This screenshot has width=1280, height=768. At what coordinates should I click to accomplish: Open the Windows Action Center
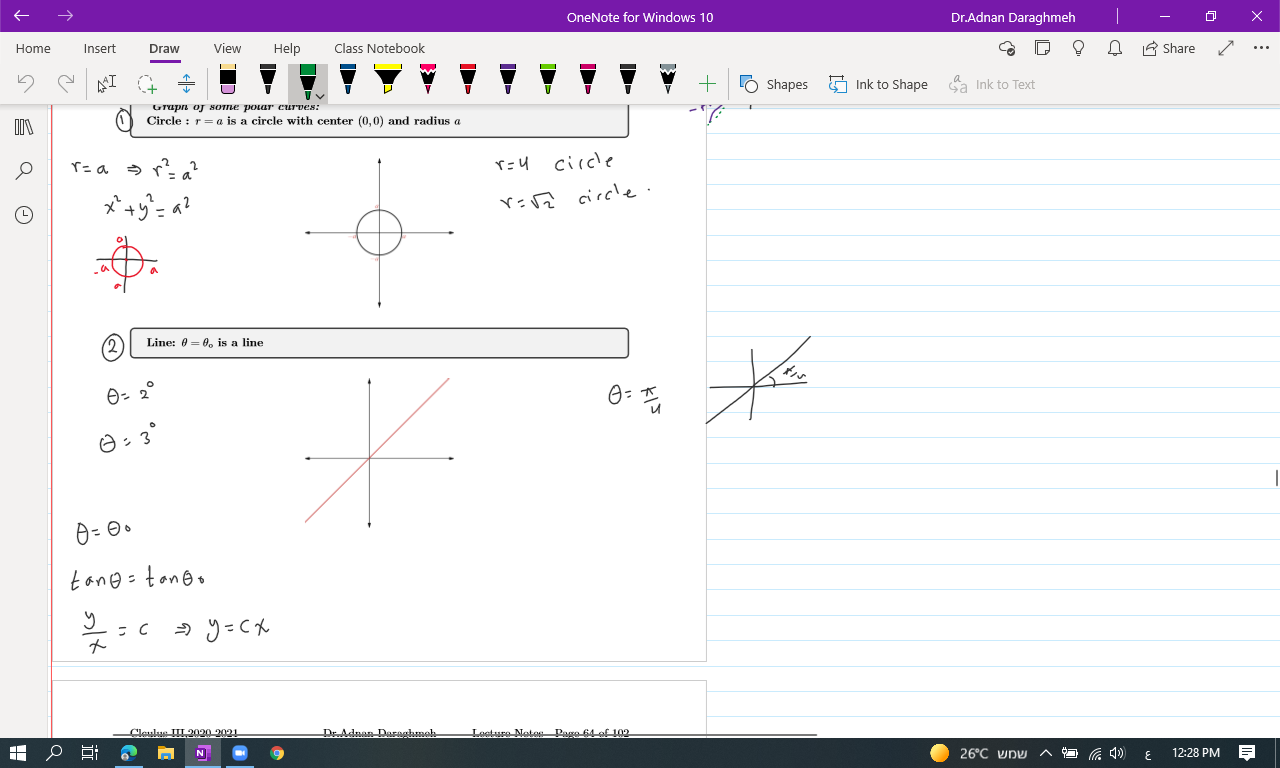click(1247, 753)
